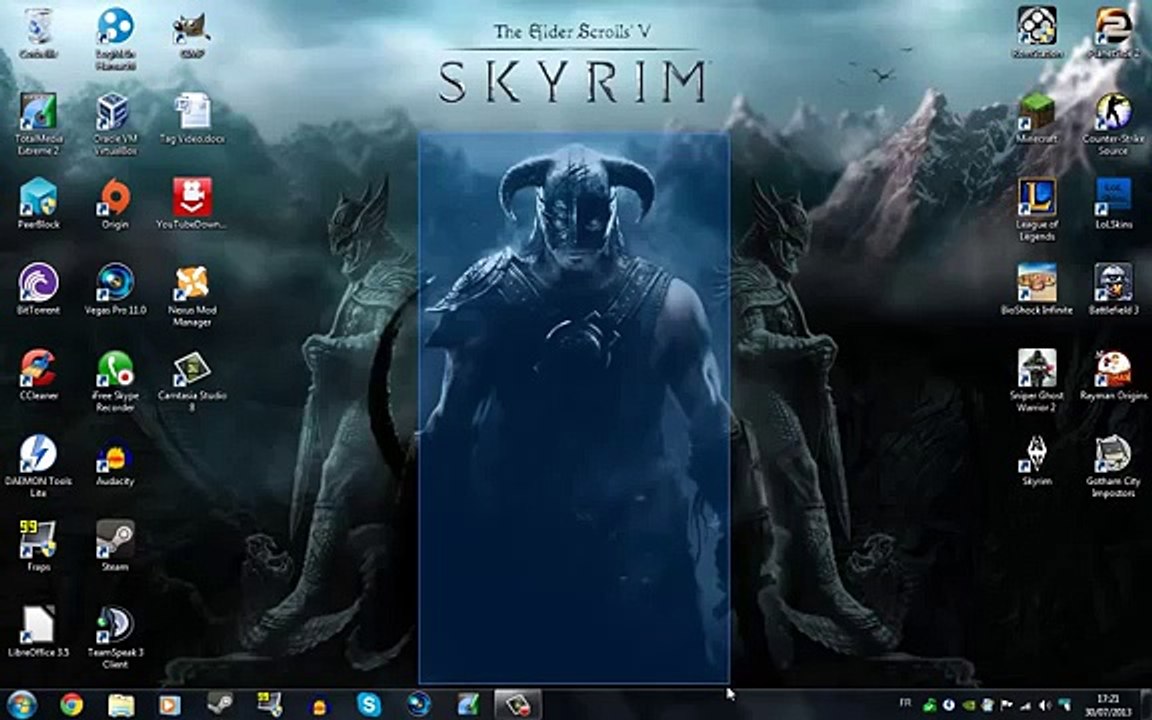Open iFree Skype Recorder shortcut
The height and width of the screenshot is (720, 1152).
click(115, 380)
